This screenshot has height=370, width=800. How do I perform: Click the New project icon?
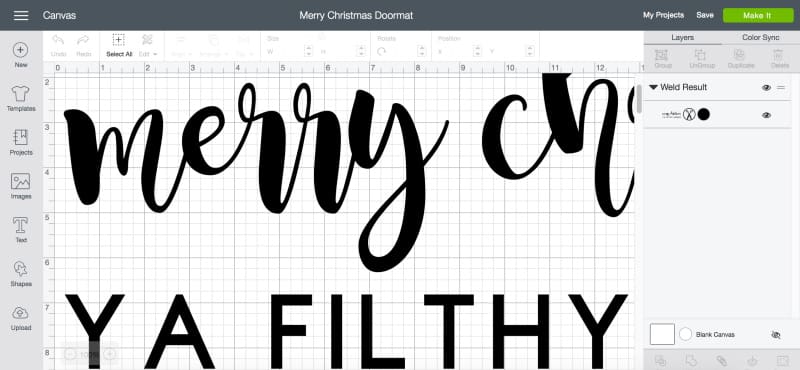20,50
